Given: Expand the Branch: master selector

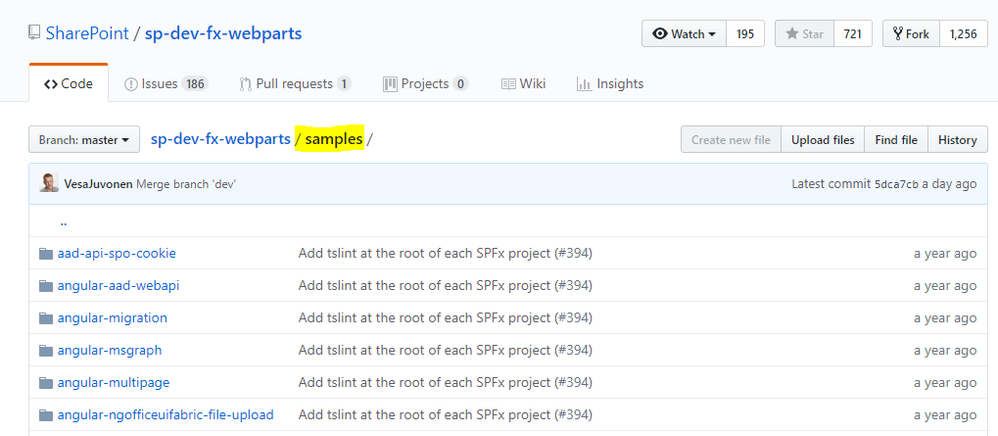Looking at the screenshot, I should (x=84, y=140).
